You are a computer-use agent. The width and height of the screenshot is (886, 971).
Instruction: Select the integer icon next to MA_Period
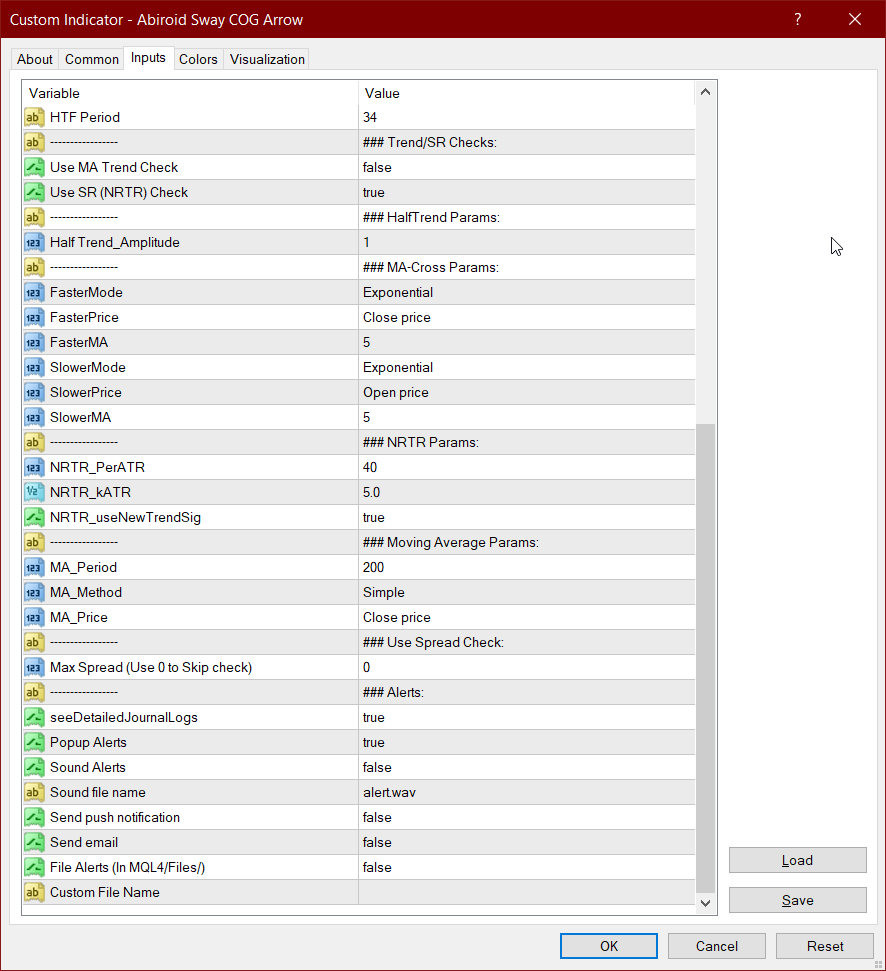[x=34, y=567]
